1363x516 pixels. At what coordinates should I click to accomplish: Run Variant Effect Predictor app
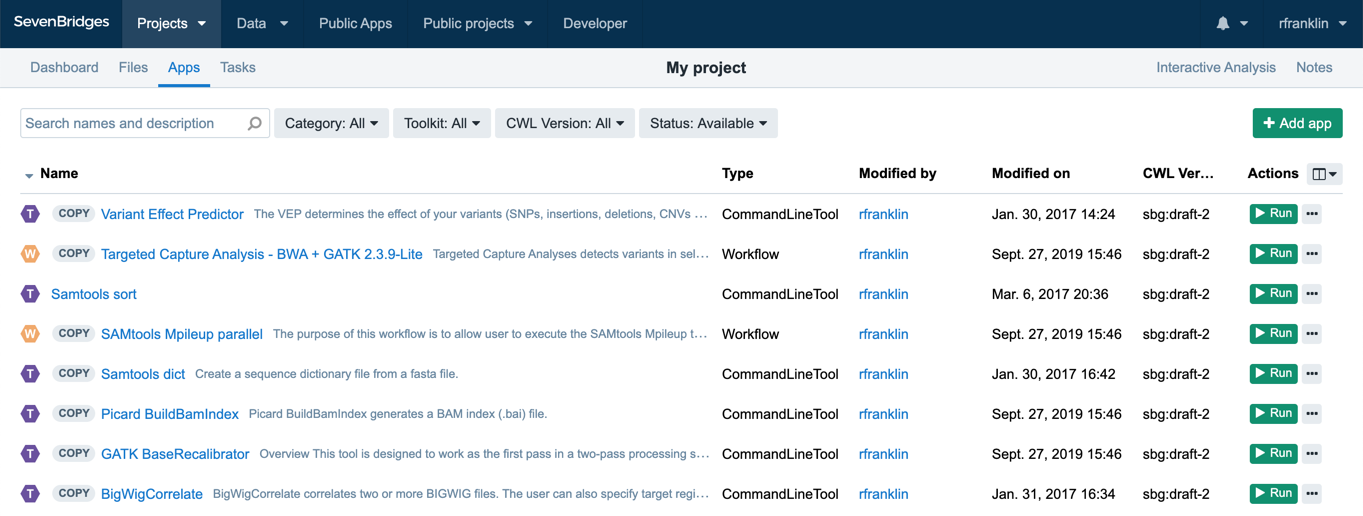click(x=1273, y=214)
